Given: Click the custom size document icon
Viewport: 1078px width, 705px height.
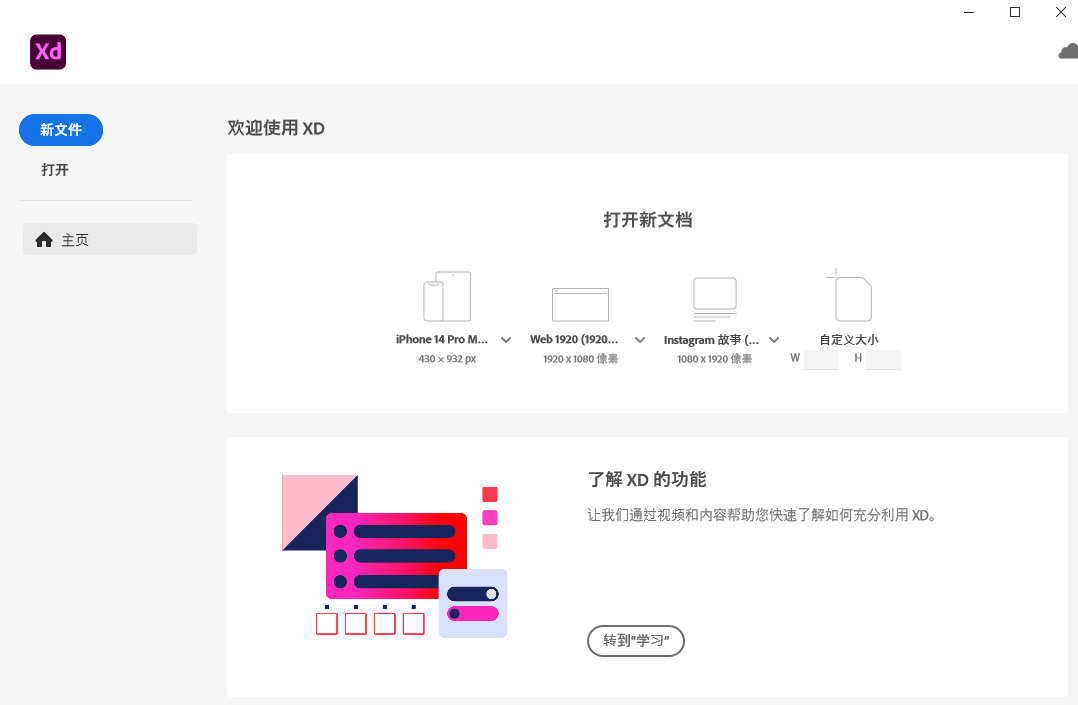Looking at the screenshot, I should [850, 296].
